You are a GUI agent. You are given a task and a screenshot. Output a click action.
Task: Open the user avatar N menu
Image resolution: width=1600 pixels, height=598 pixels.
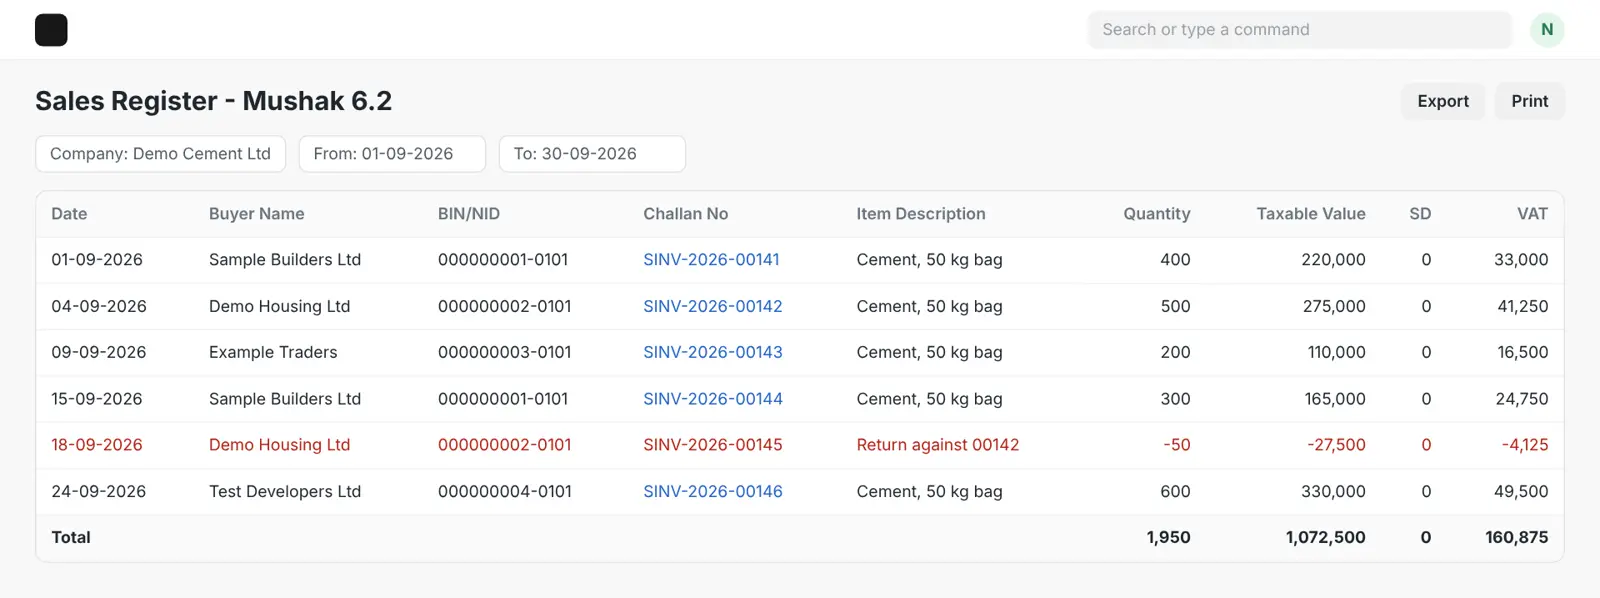1547,30
